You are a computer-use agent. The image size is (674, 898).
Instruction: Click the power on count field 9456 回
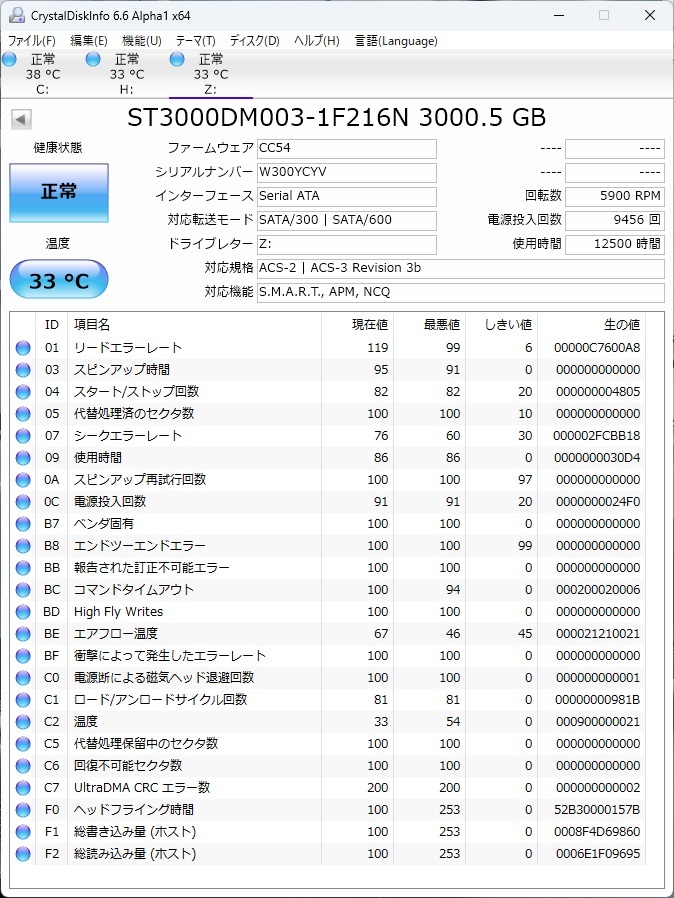[x=614, y=220]
